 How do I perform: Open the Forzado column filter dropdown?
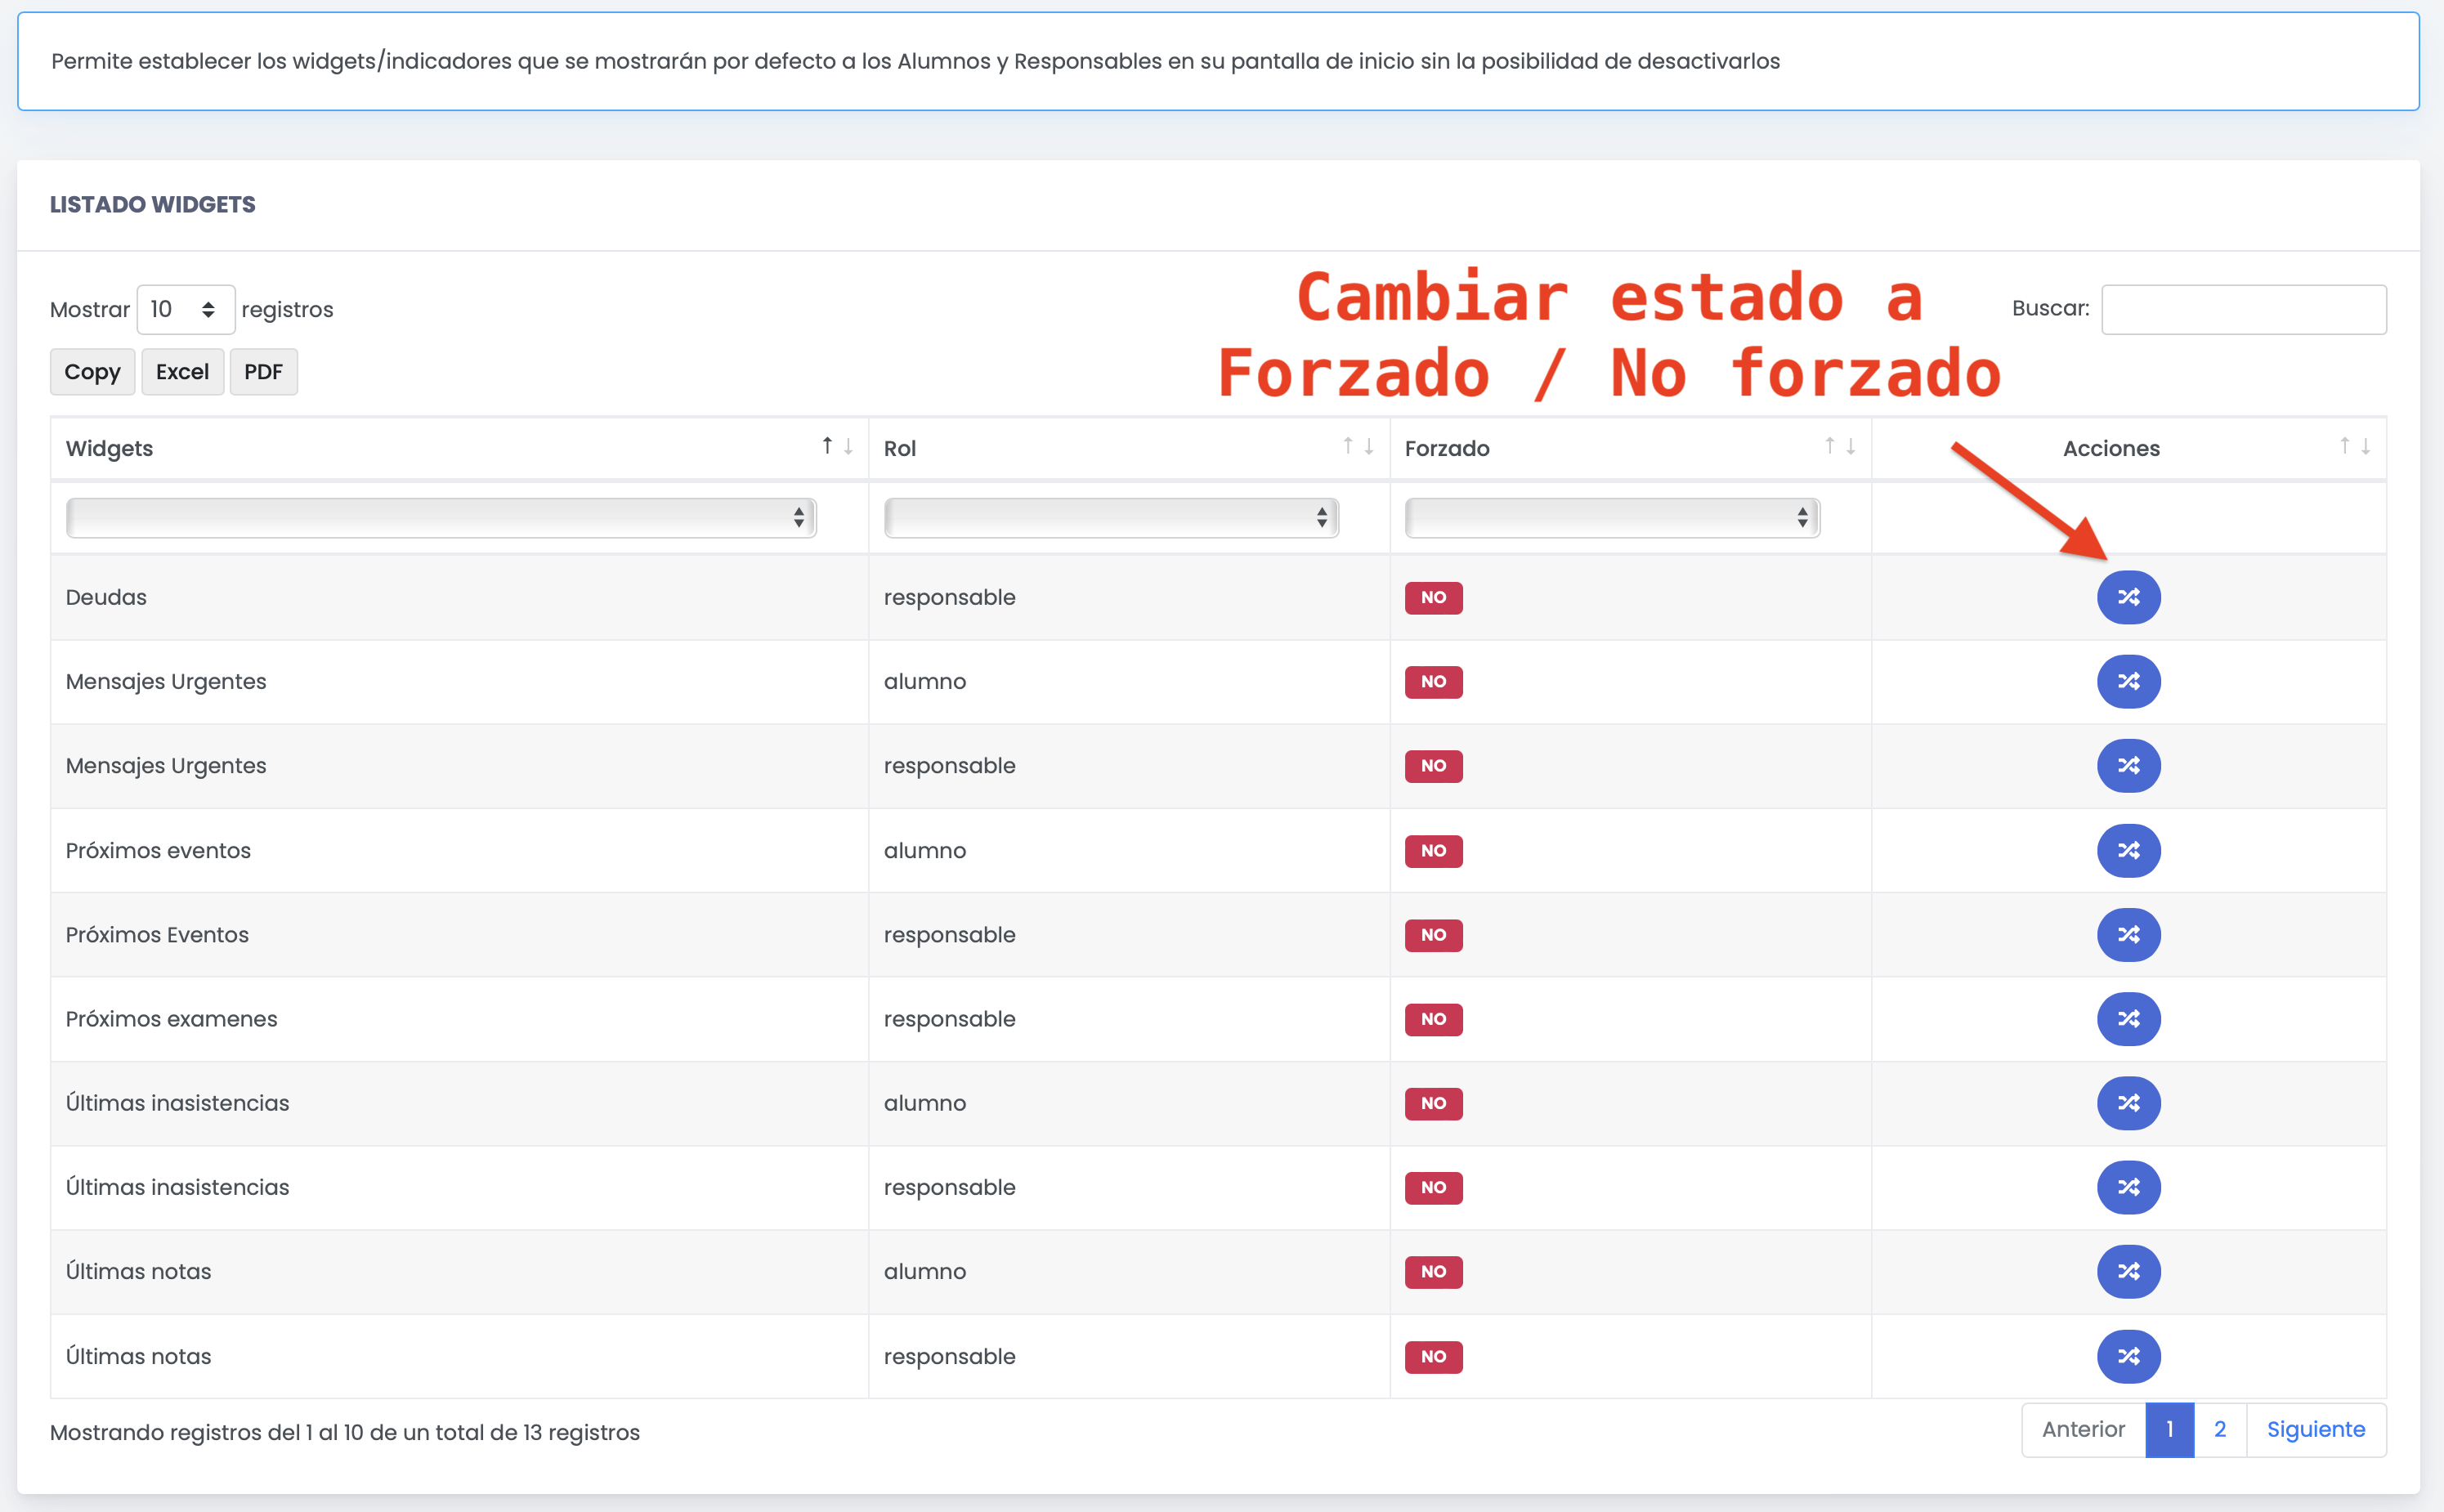[1611, 517]
